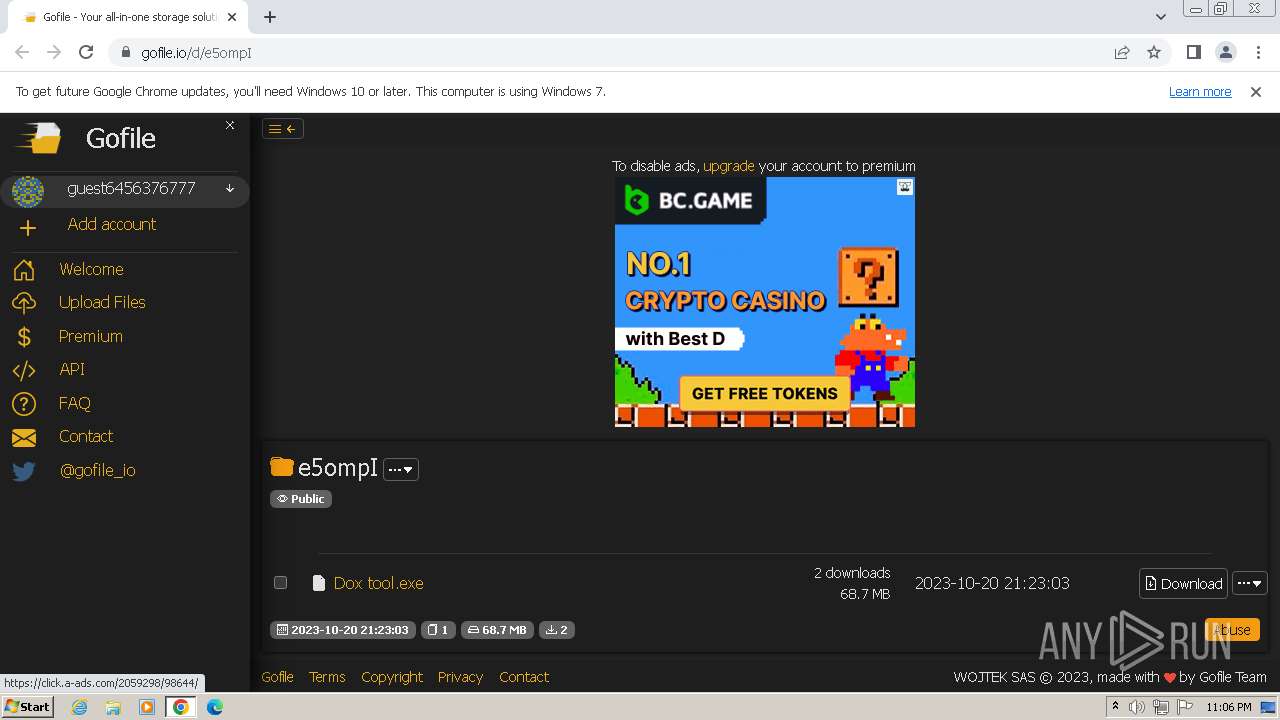The height and width of the screenshot is (720, 1280).
Task: Open the Windows Start button
Action: coord(27,707)
